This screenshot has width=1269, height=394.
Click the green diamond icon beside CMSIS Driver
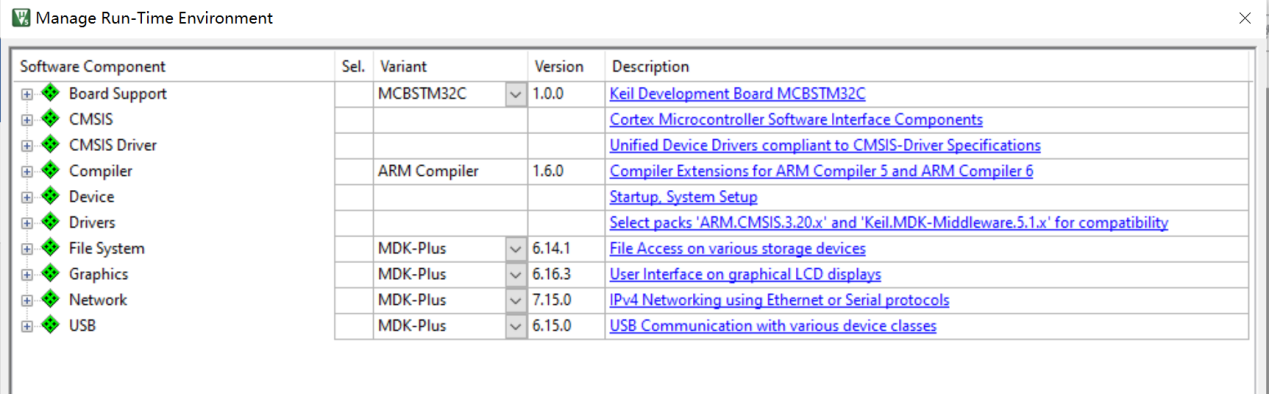50,145
